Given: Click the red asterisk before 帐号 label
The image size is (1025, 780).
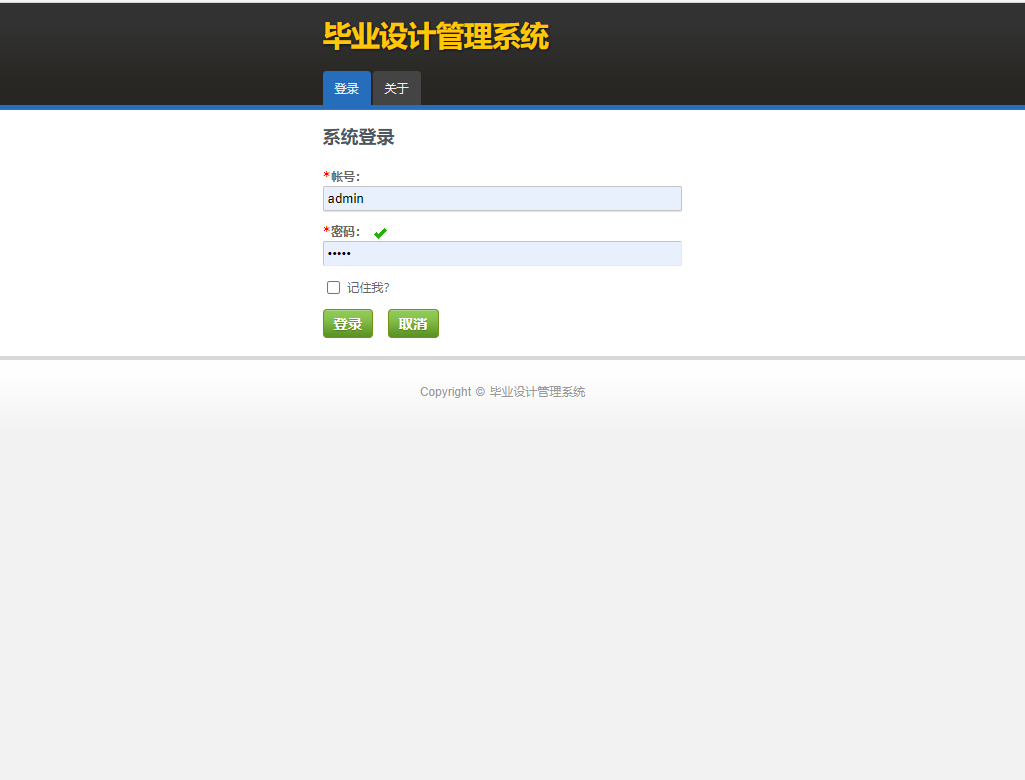Looking at the screenshot, I should (x=326, y=176).
